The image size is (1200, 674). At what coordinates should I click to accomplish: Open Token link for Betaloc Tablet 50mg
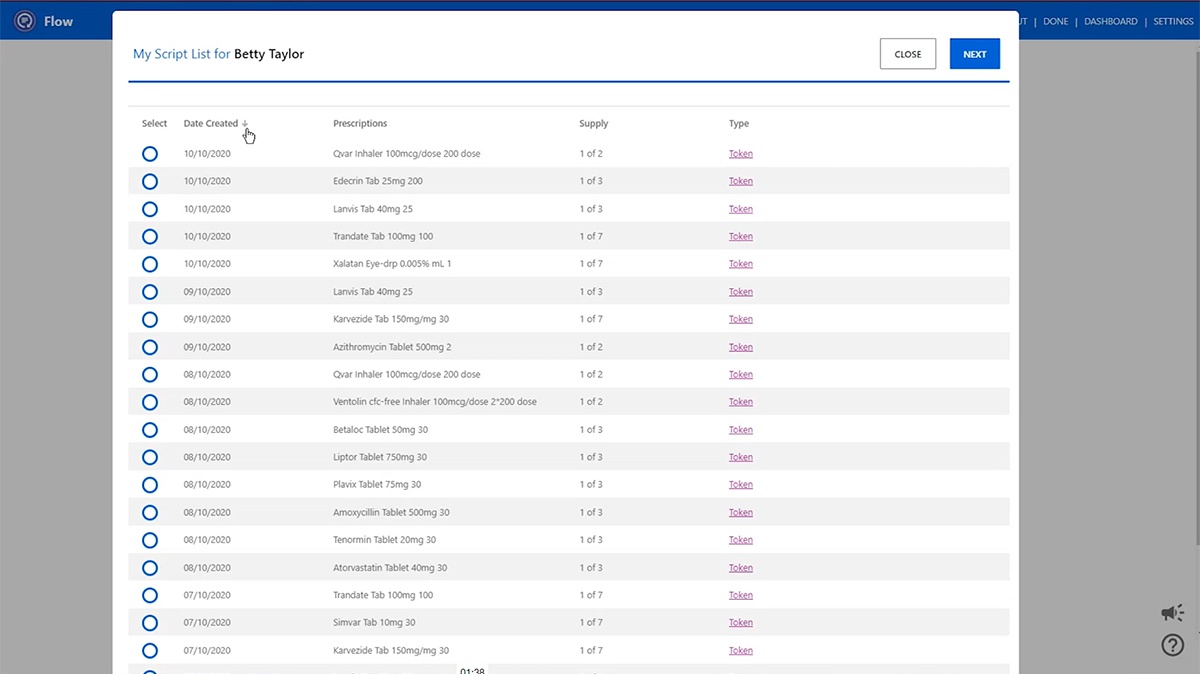(x=740, y=430)
